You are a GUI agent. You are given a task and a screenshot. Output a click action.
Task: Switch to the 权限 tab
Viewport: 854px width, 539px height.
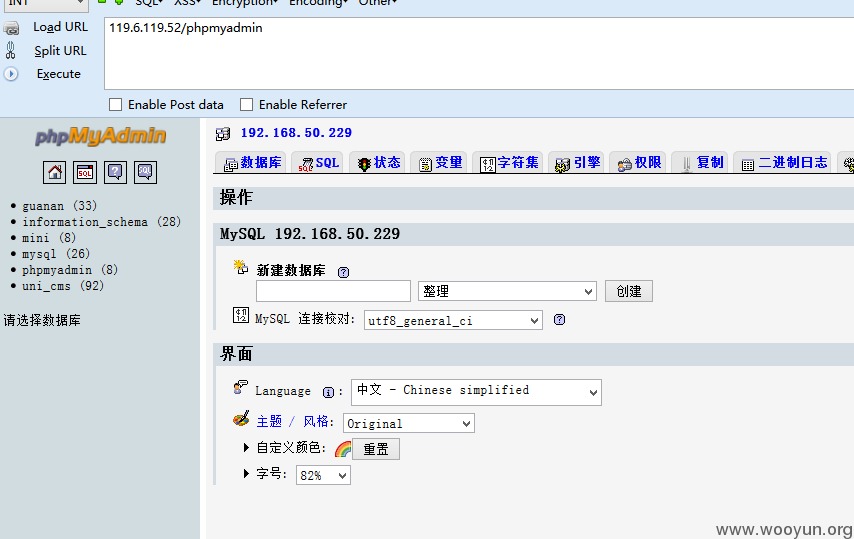point(638,163)
